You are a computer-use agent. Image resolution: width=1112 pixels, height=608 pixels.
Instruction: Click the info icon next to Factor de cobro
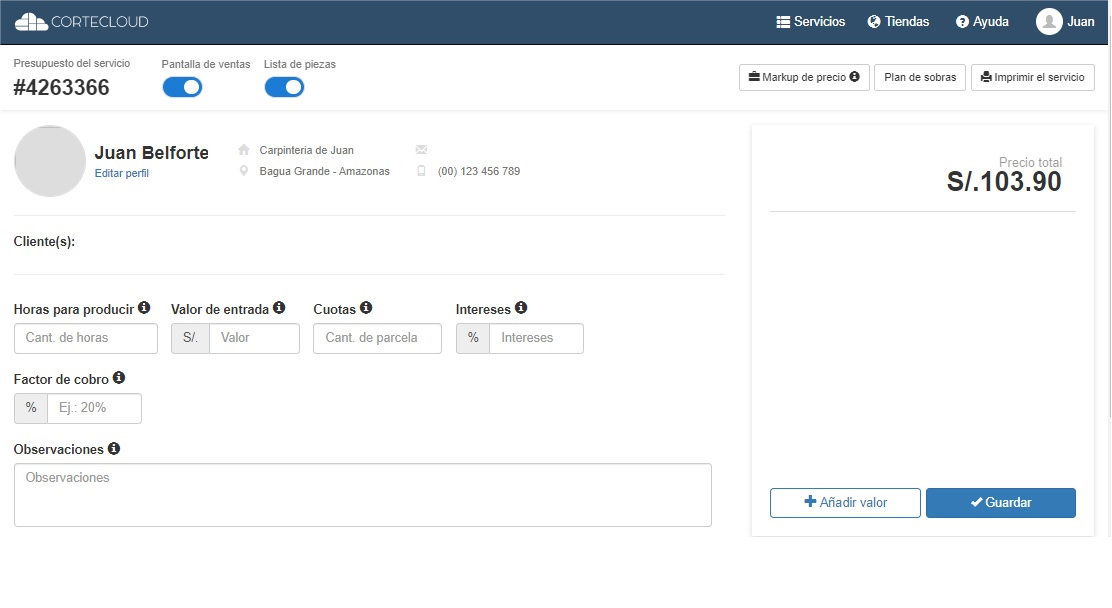click(x=119, y=377)
